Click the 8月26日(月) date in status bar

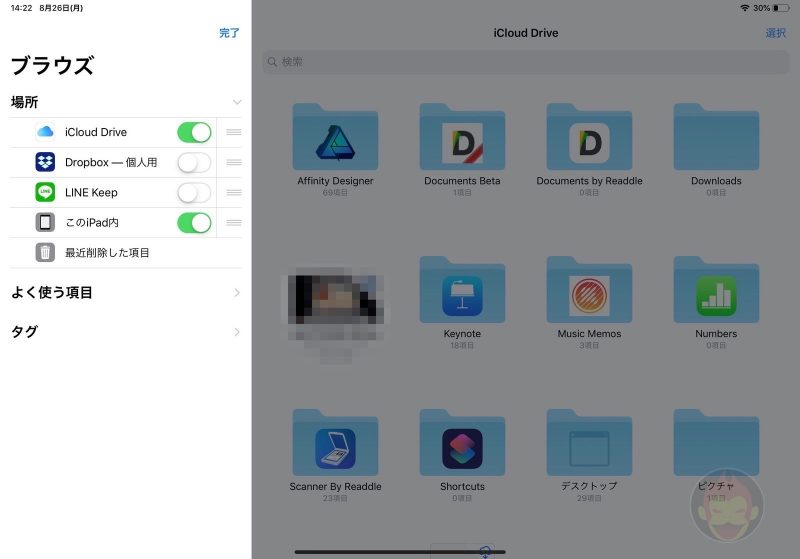point(61,8)
